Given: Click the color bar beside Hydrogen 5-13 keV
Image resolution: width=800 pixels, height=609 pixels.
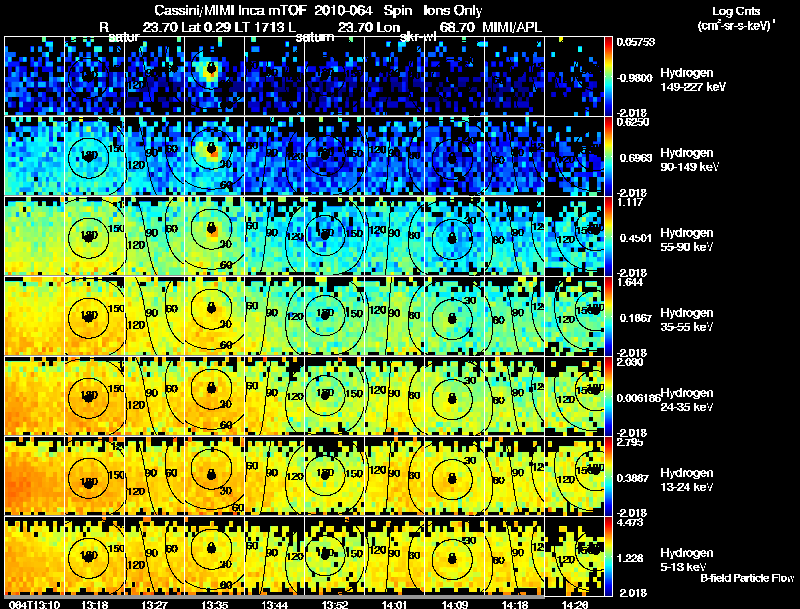Looking at the screenshot, I should 608,556.
